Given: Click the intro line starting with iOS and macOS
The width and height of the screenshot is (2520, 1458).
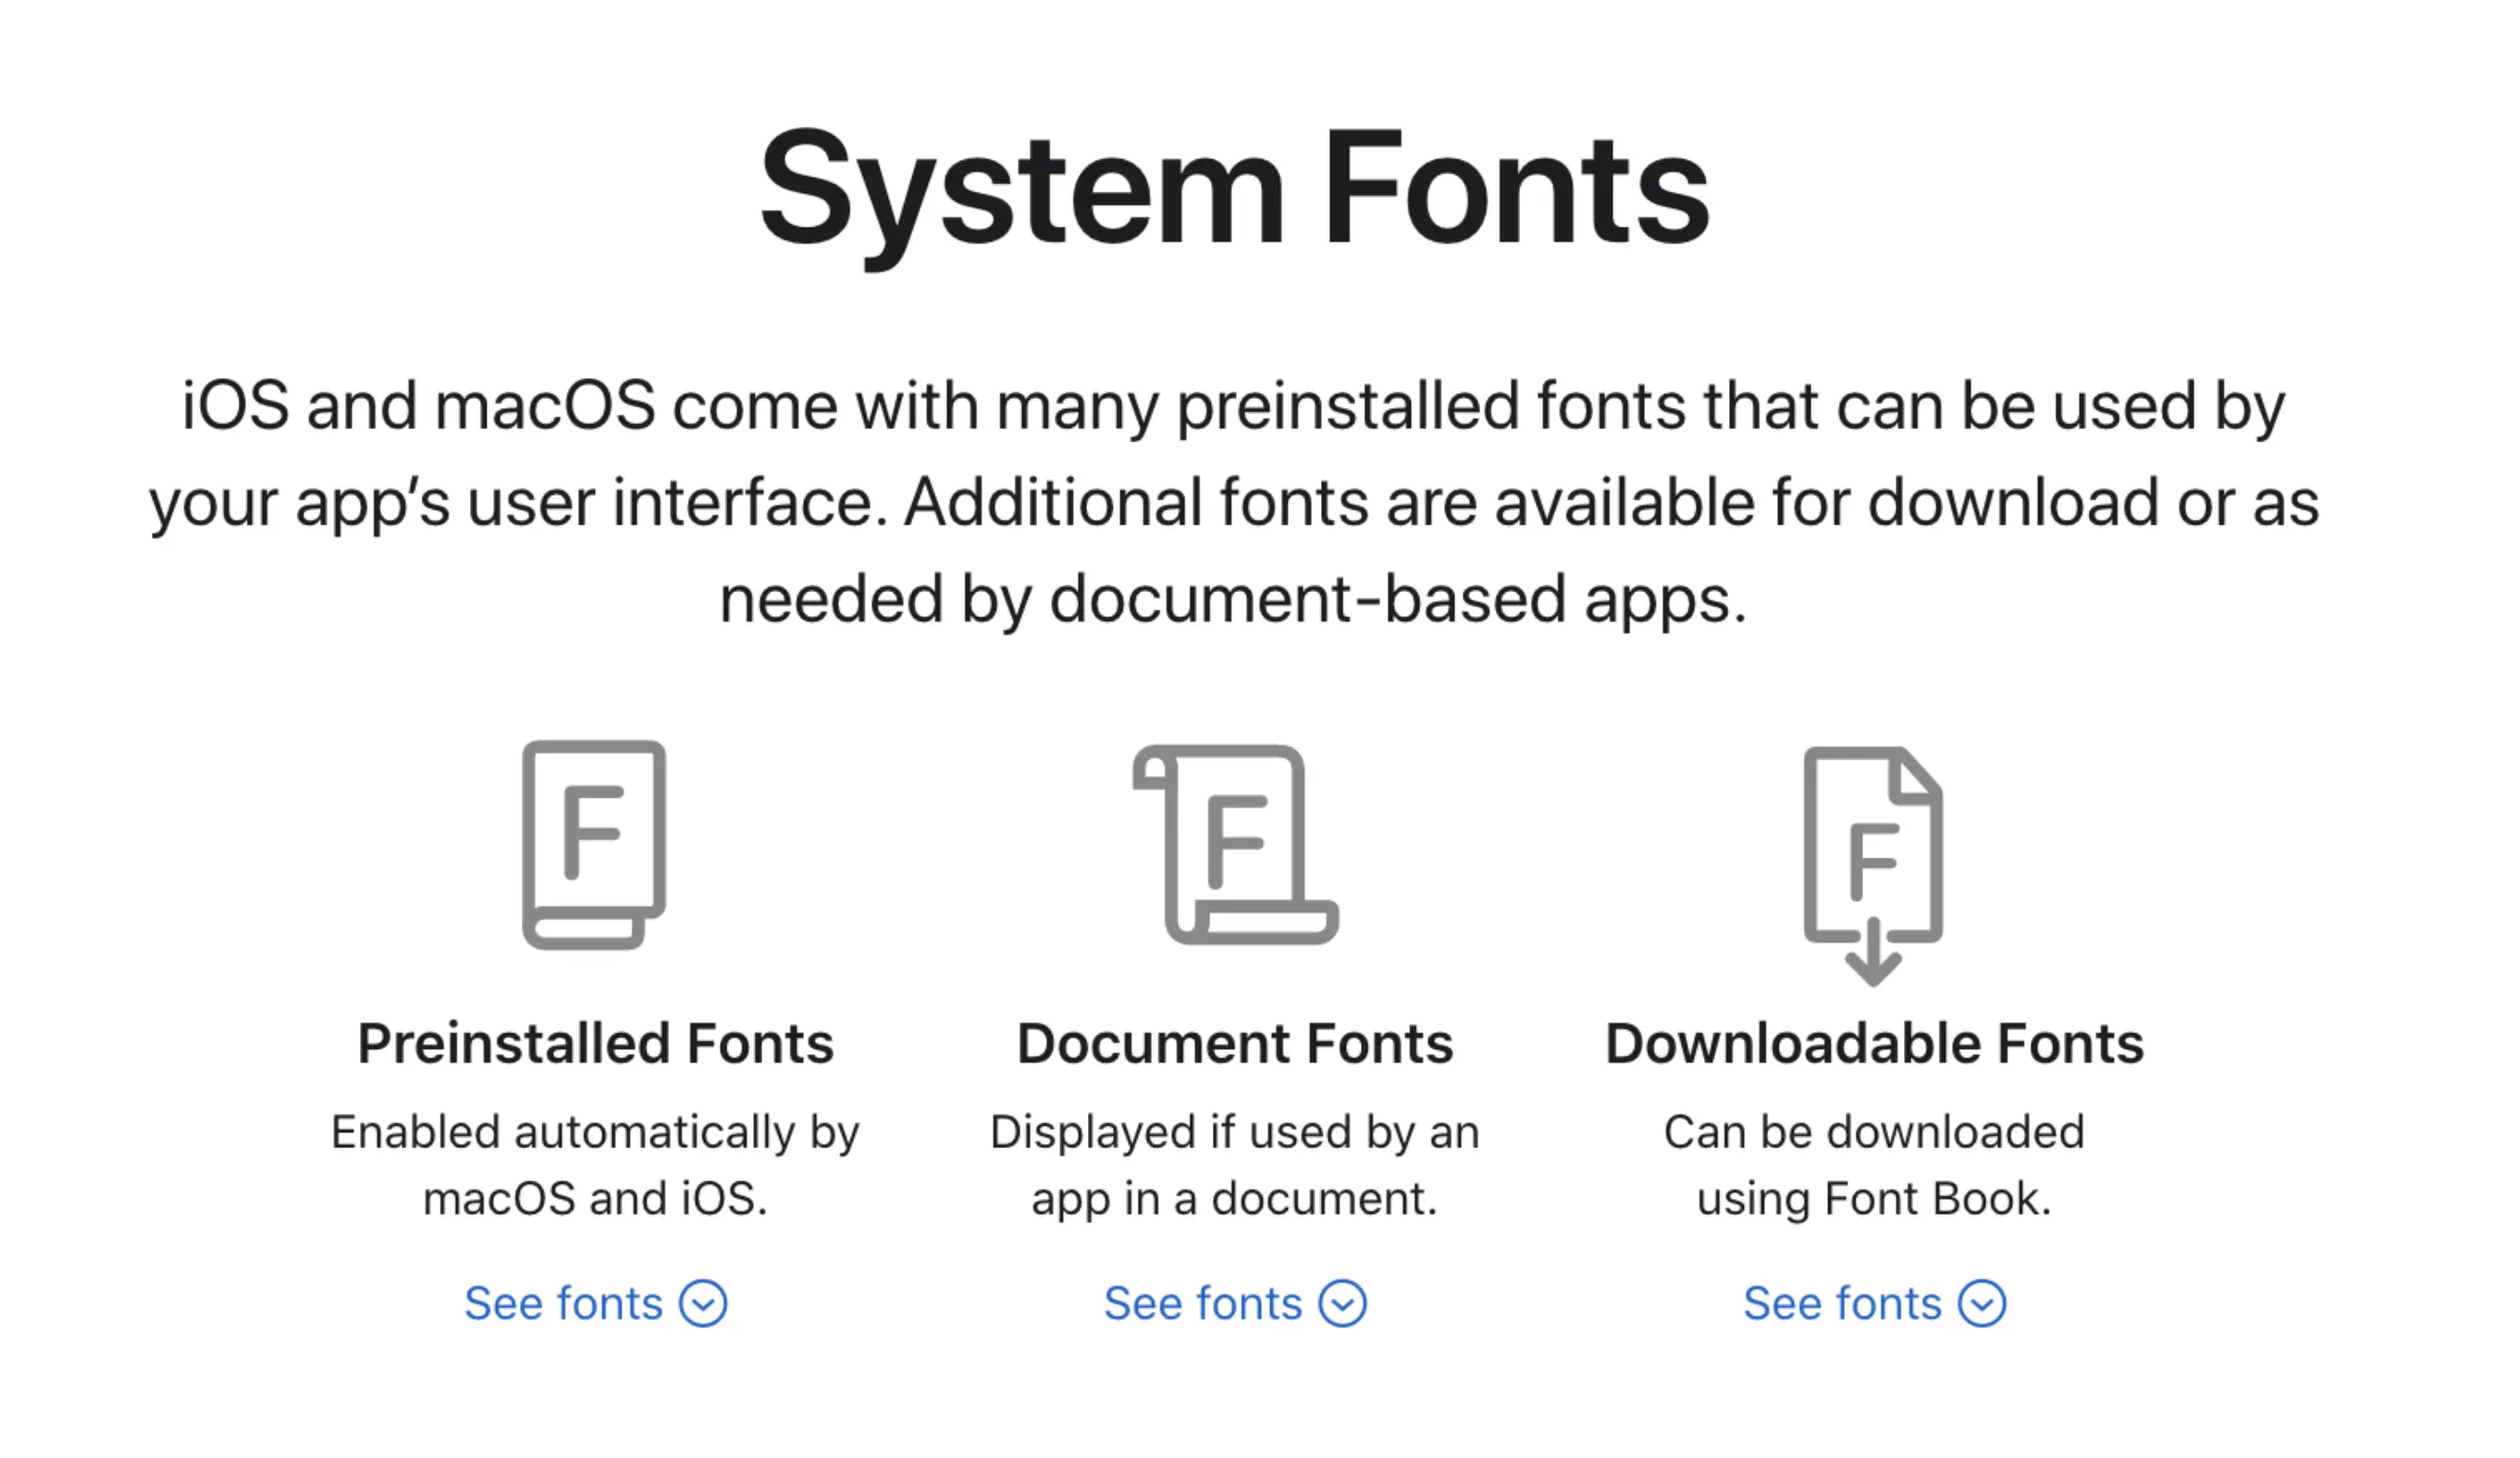Looking at the screenshot, I should click(x=1233, y=406).
